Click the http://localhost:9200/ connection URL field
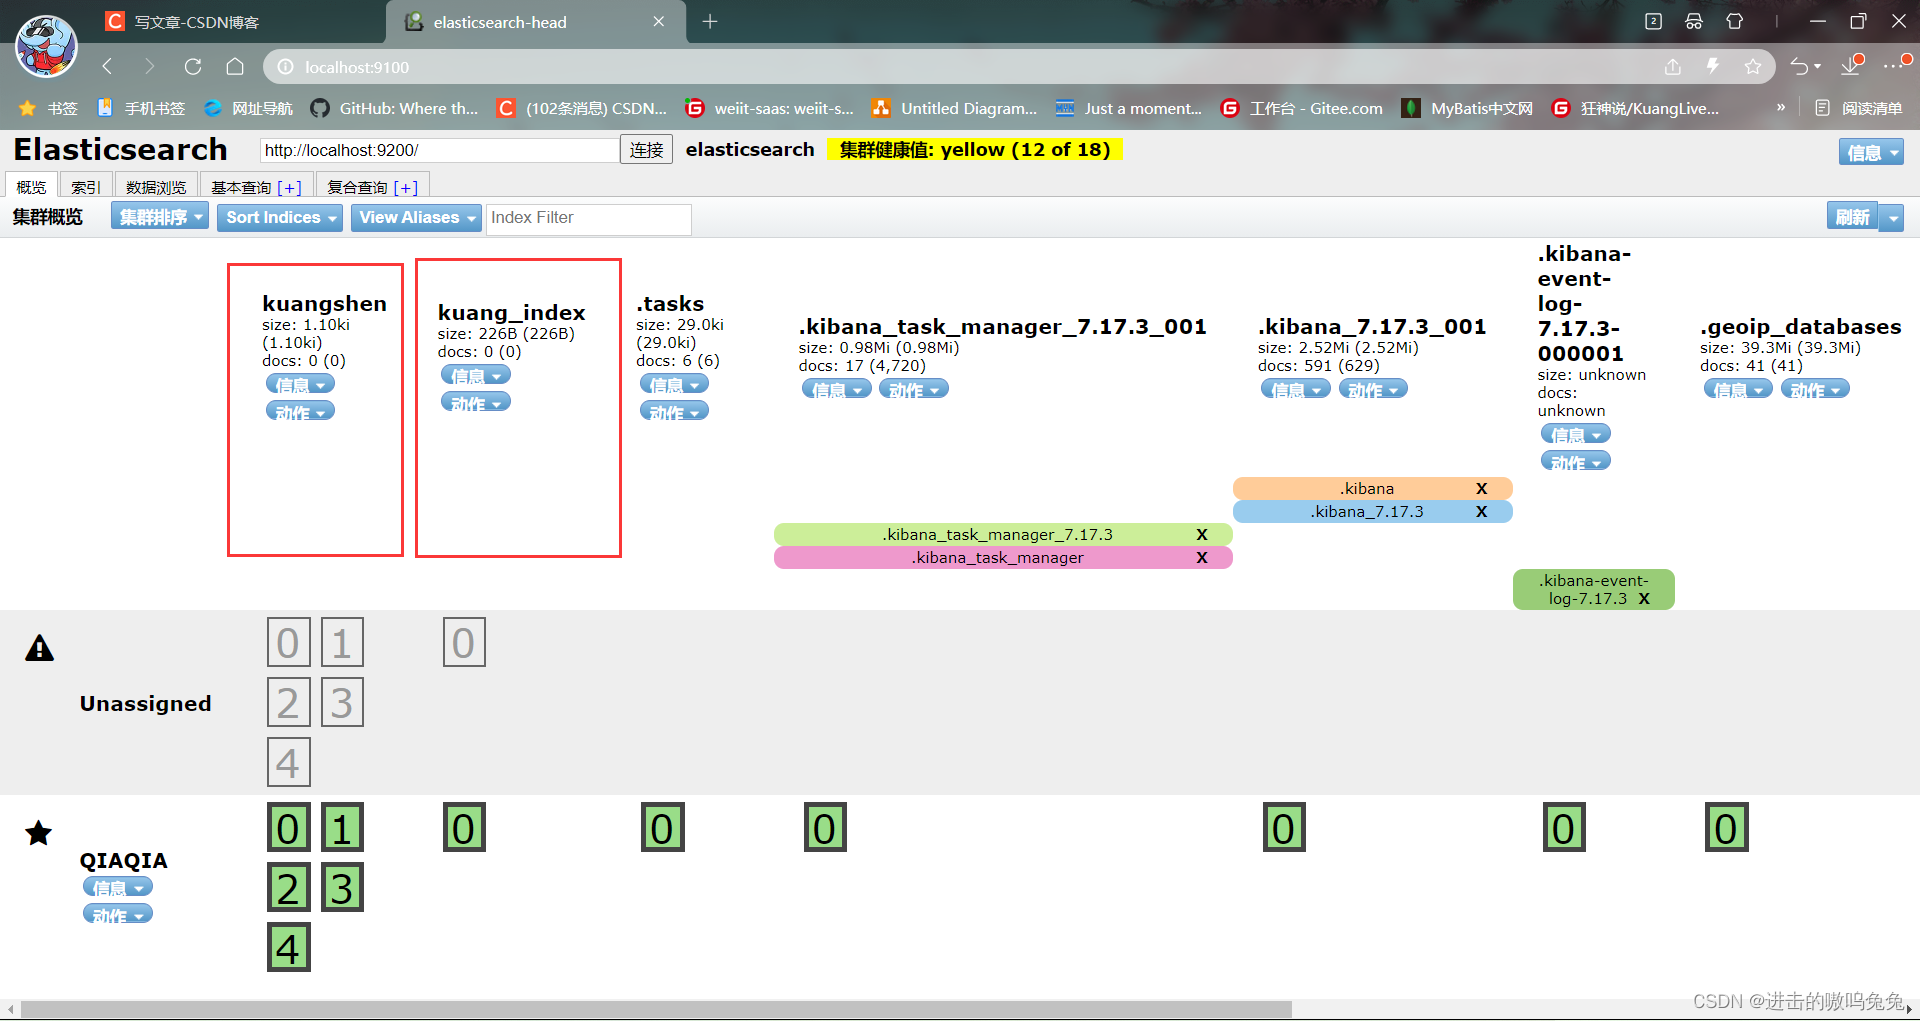The width and height of the screenshot is (1920, 1021). [439, 150]
